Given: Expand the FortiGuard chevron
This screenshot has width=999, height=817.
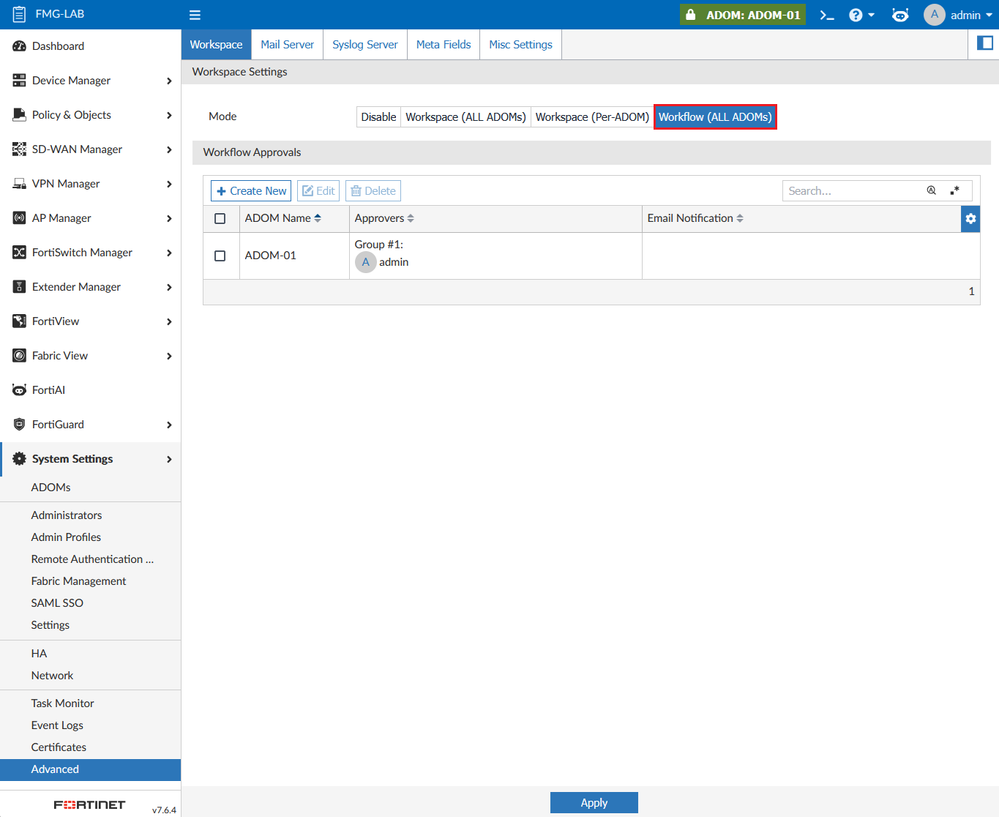Looking at the screenshot, I should pos(169,425).
